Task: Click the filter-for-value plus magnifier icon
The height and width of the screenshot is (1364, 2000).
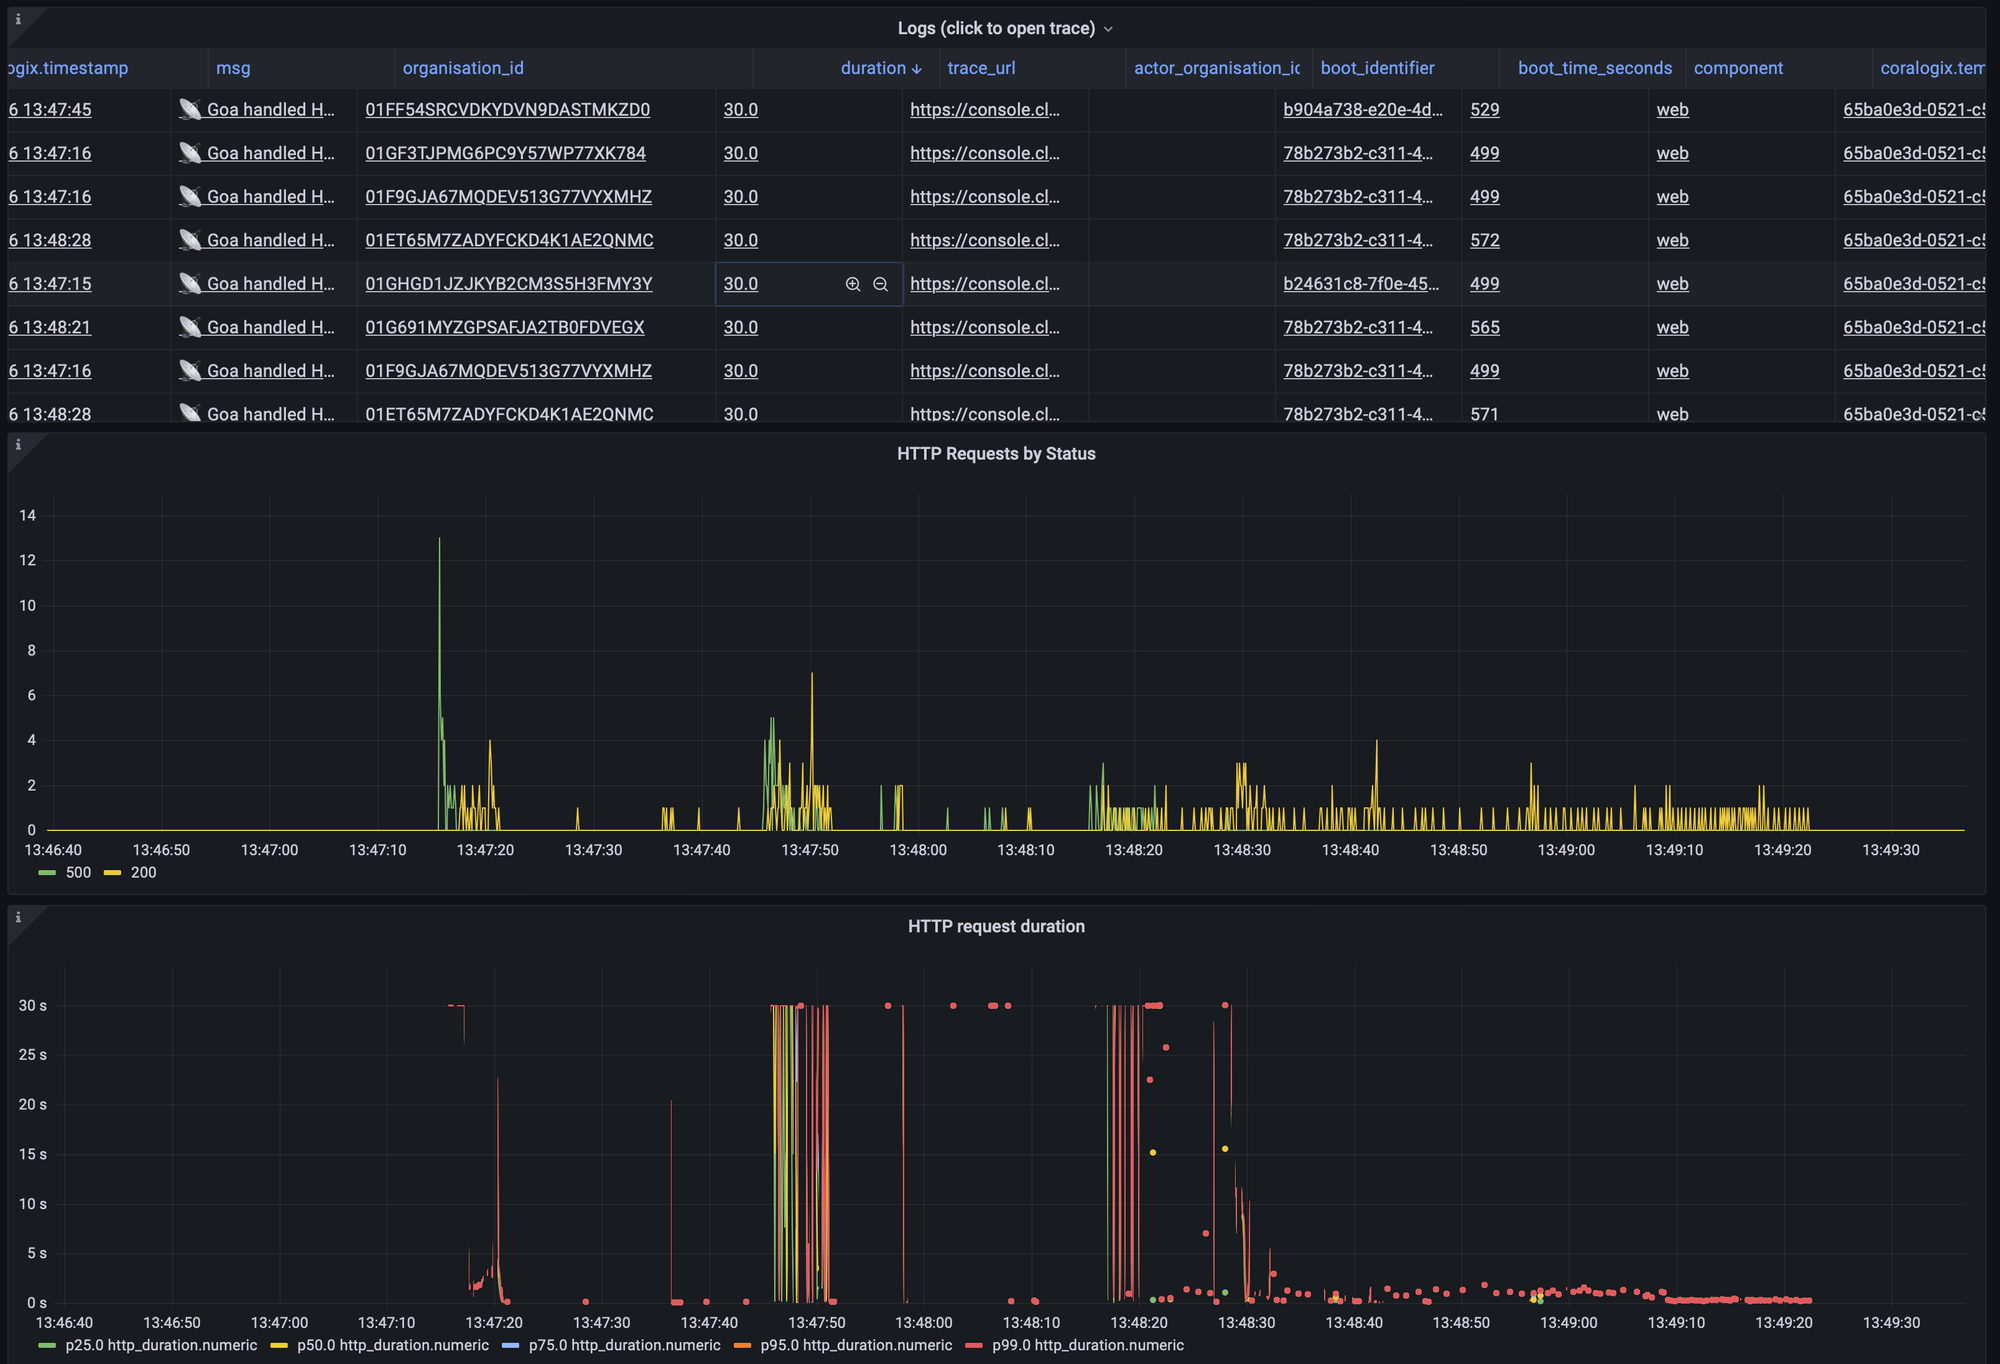Action: pyautogui.click(x=853, y=284)
